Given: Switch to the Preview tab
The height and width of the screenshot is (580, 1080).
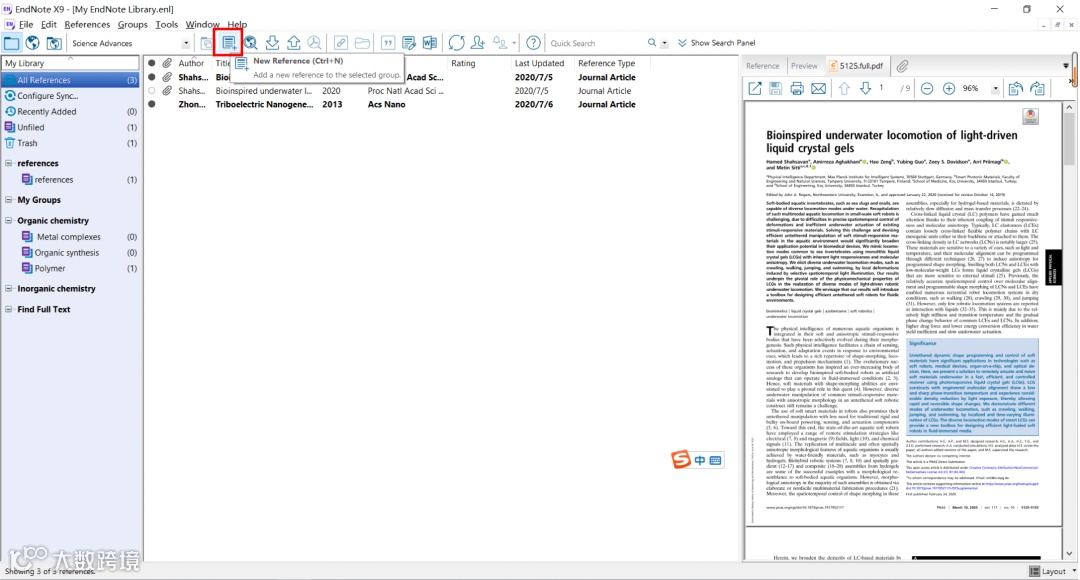Looking at the screenshot, I should [804, 65].
